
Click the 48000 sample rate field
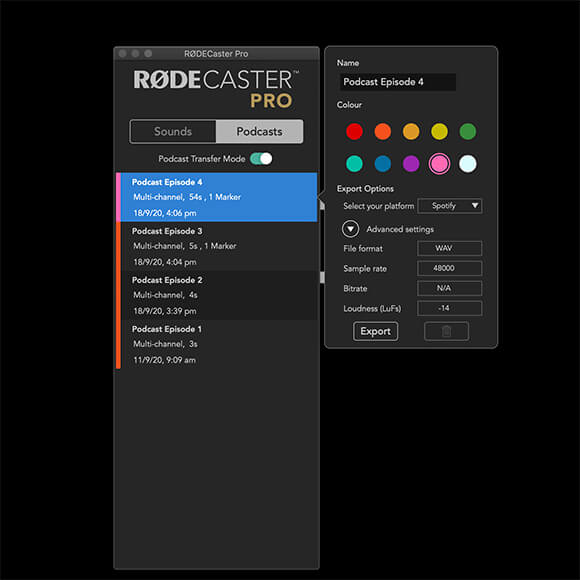(x=449, y=268)
